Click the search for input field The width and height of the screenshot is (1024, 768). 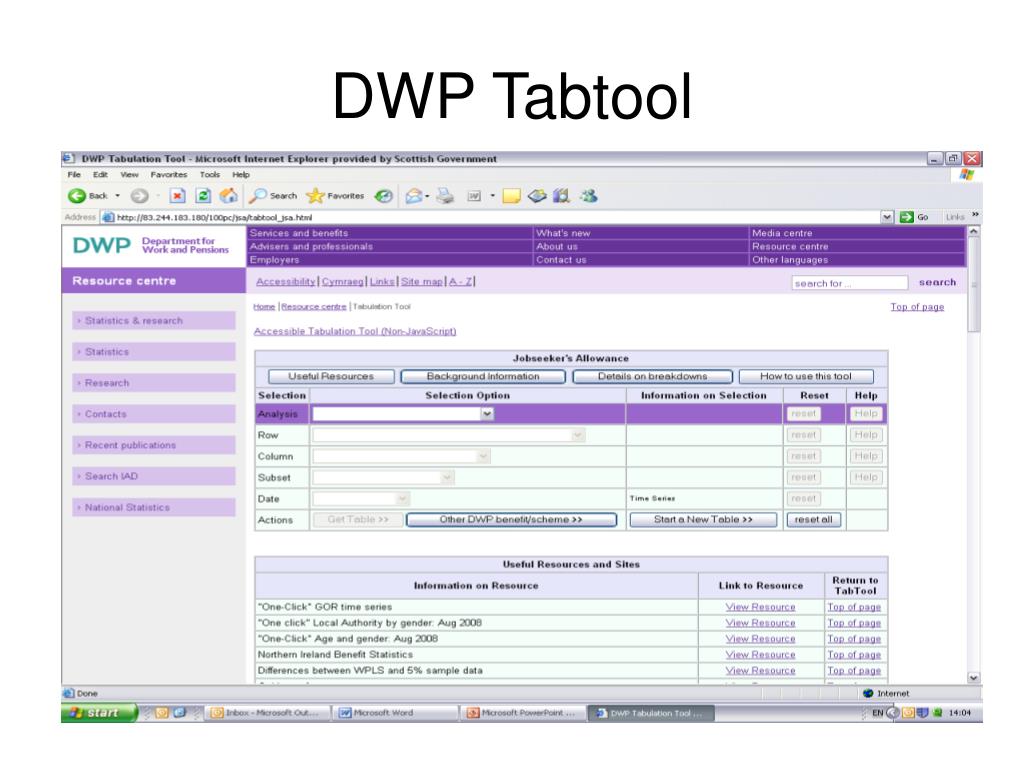coord(850,283)
